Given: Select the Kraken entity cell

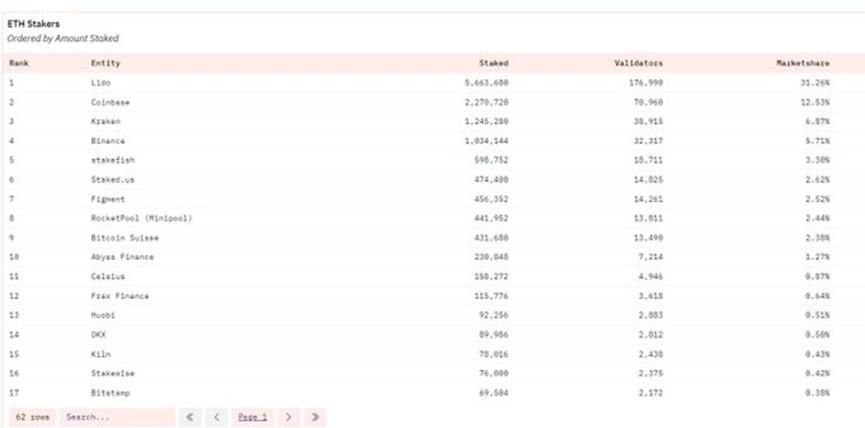Looking at the screenshot, I should point(105,121).
